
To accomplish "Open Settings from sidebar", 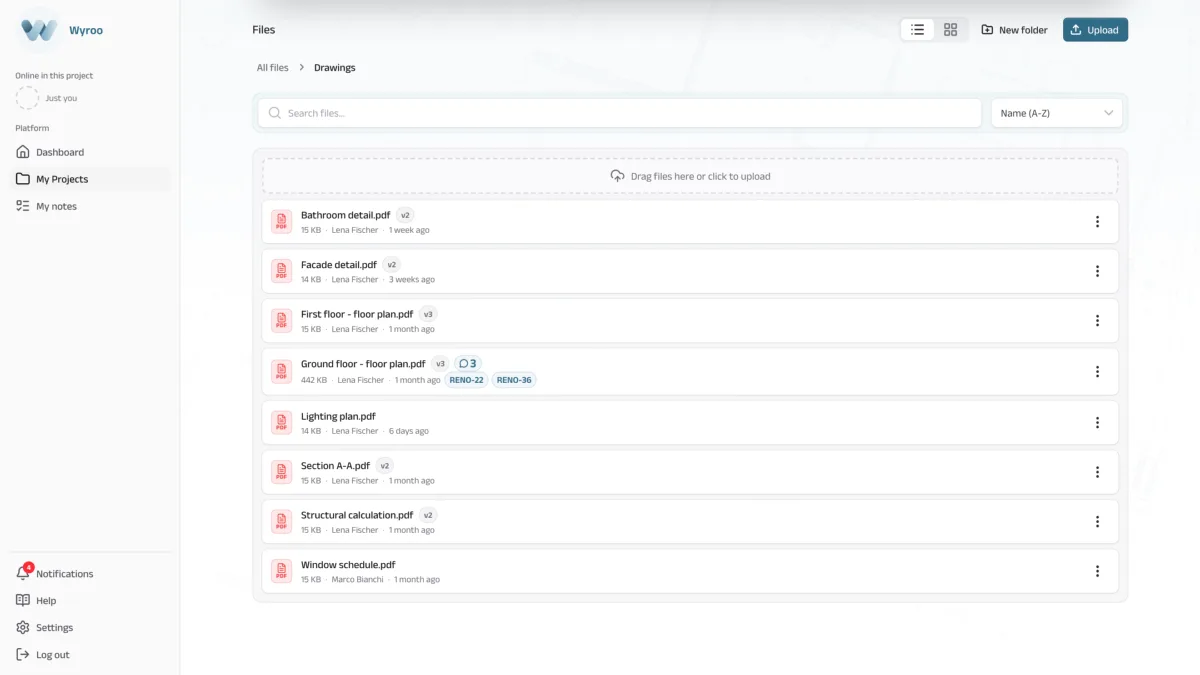I will (54, 628).
